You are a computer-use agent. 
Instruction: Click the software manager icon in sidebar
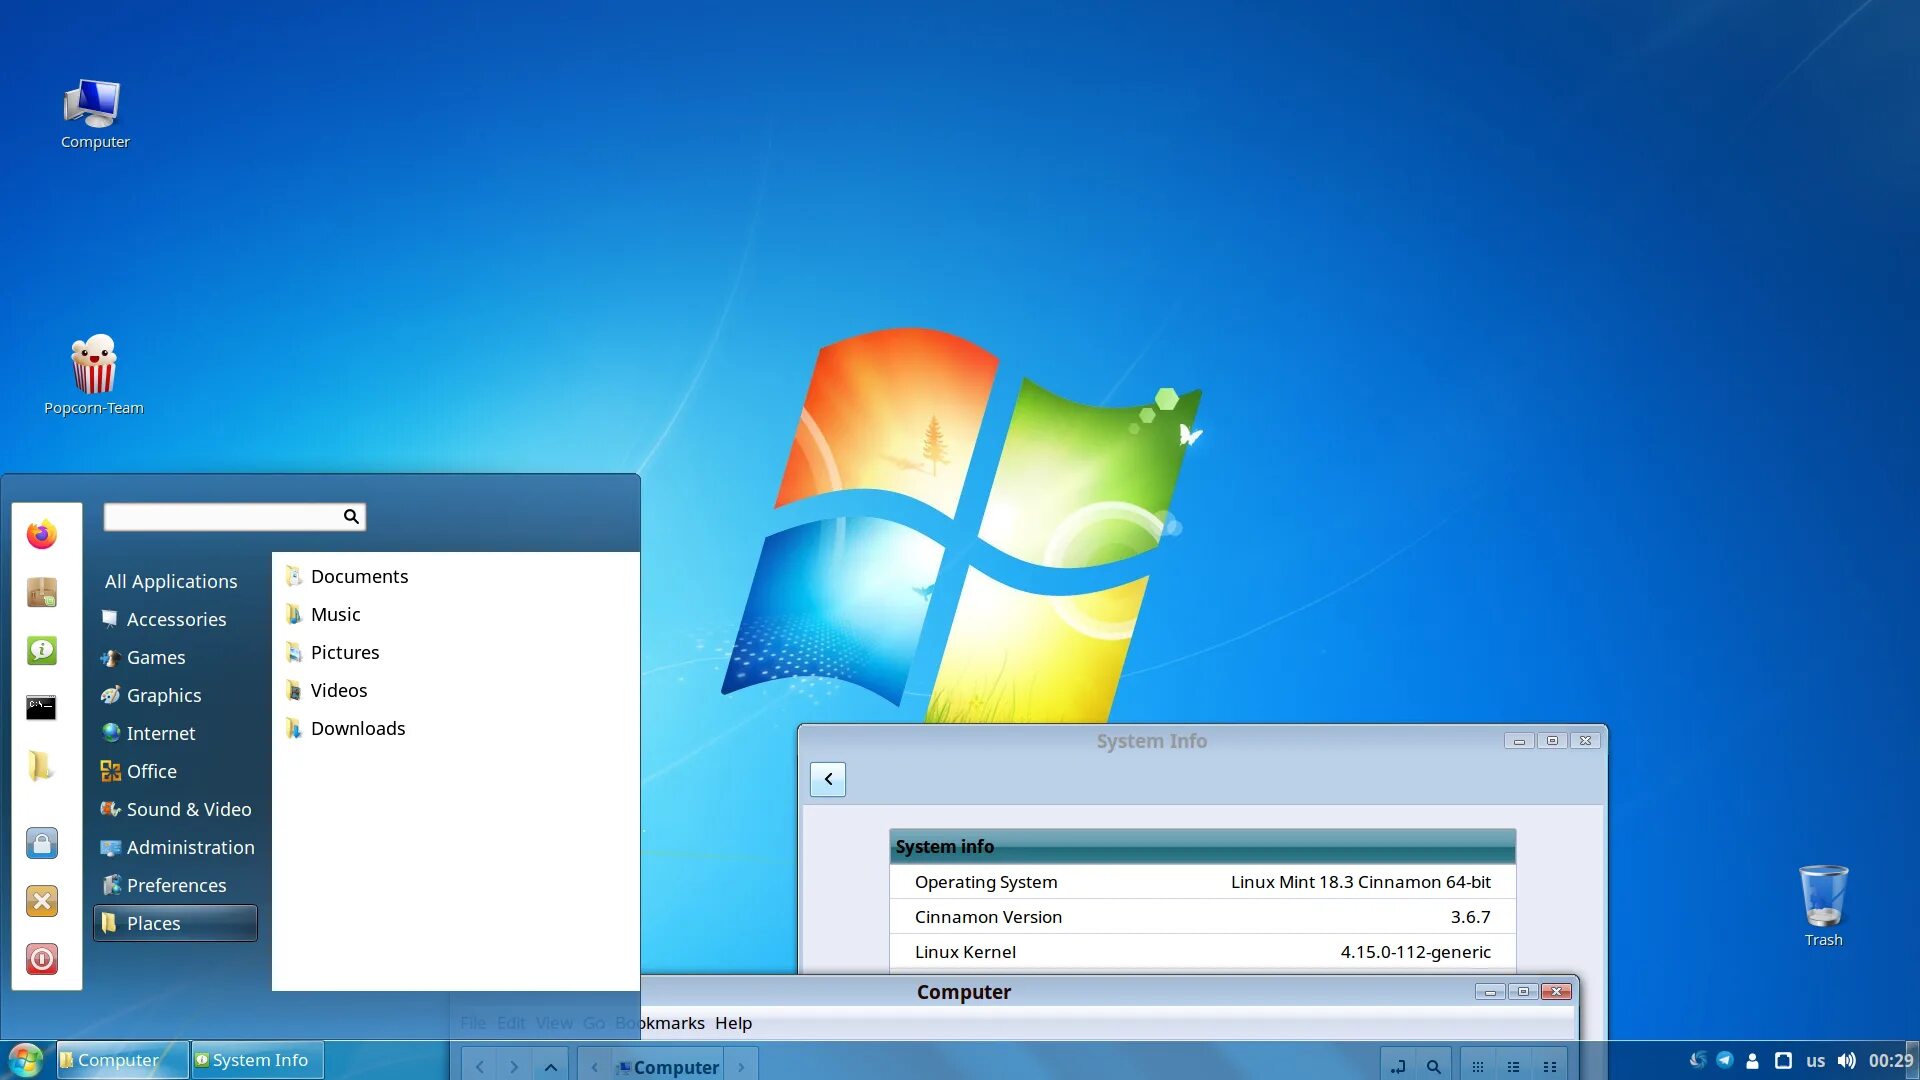[x=41, y=592]
